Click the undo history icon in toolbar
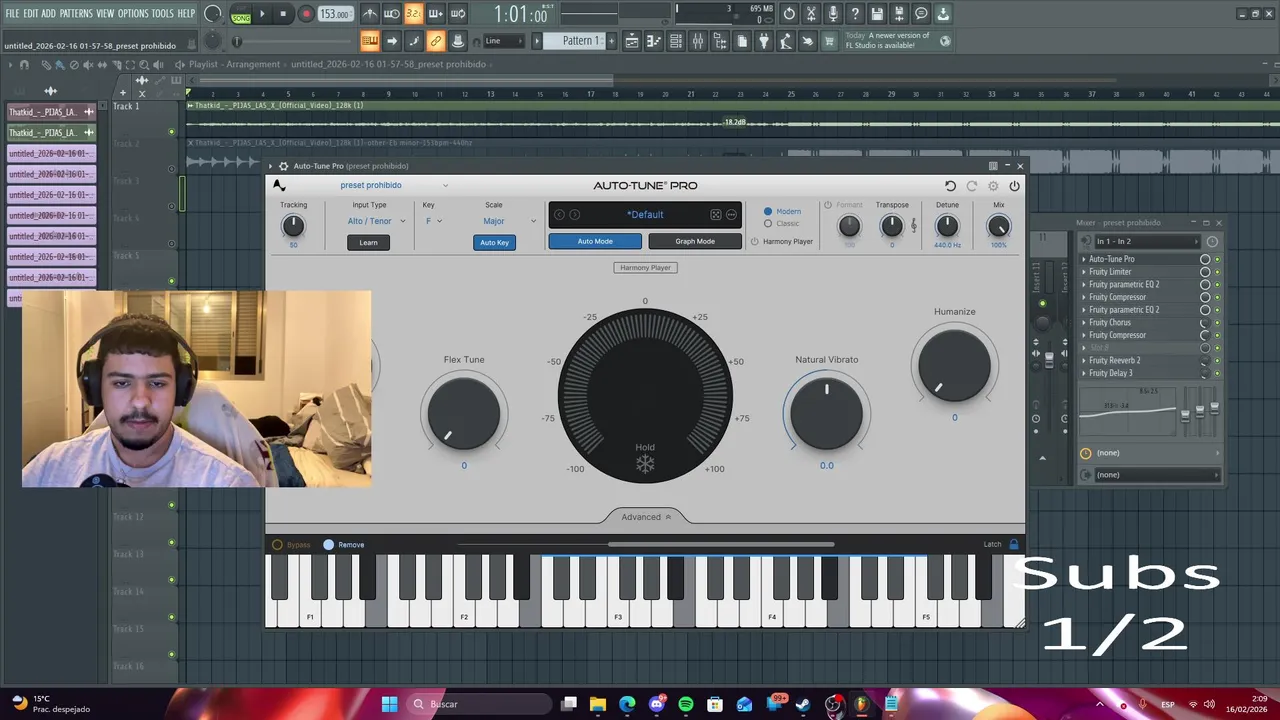Image resolution: width=1280 pixels, height=720 pixels. tap(789, 14)
